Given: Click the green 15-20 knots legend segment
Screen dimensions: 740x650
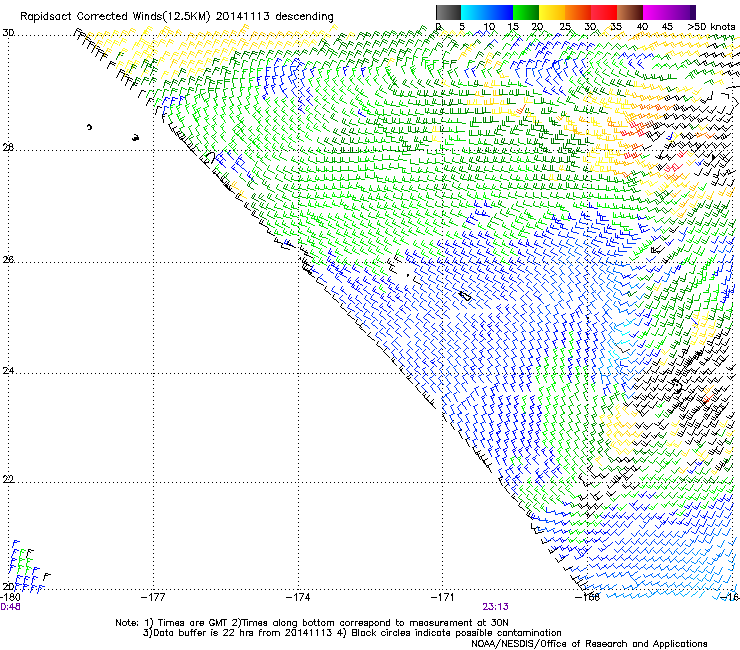Looking at the screenshot, I should pos(526,12).
